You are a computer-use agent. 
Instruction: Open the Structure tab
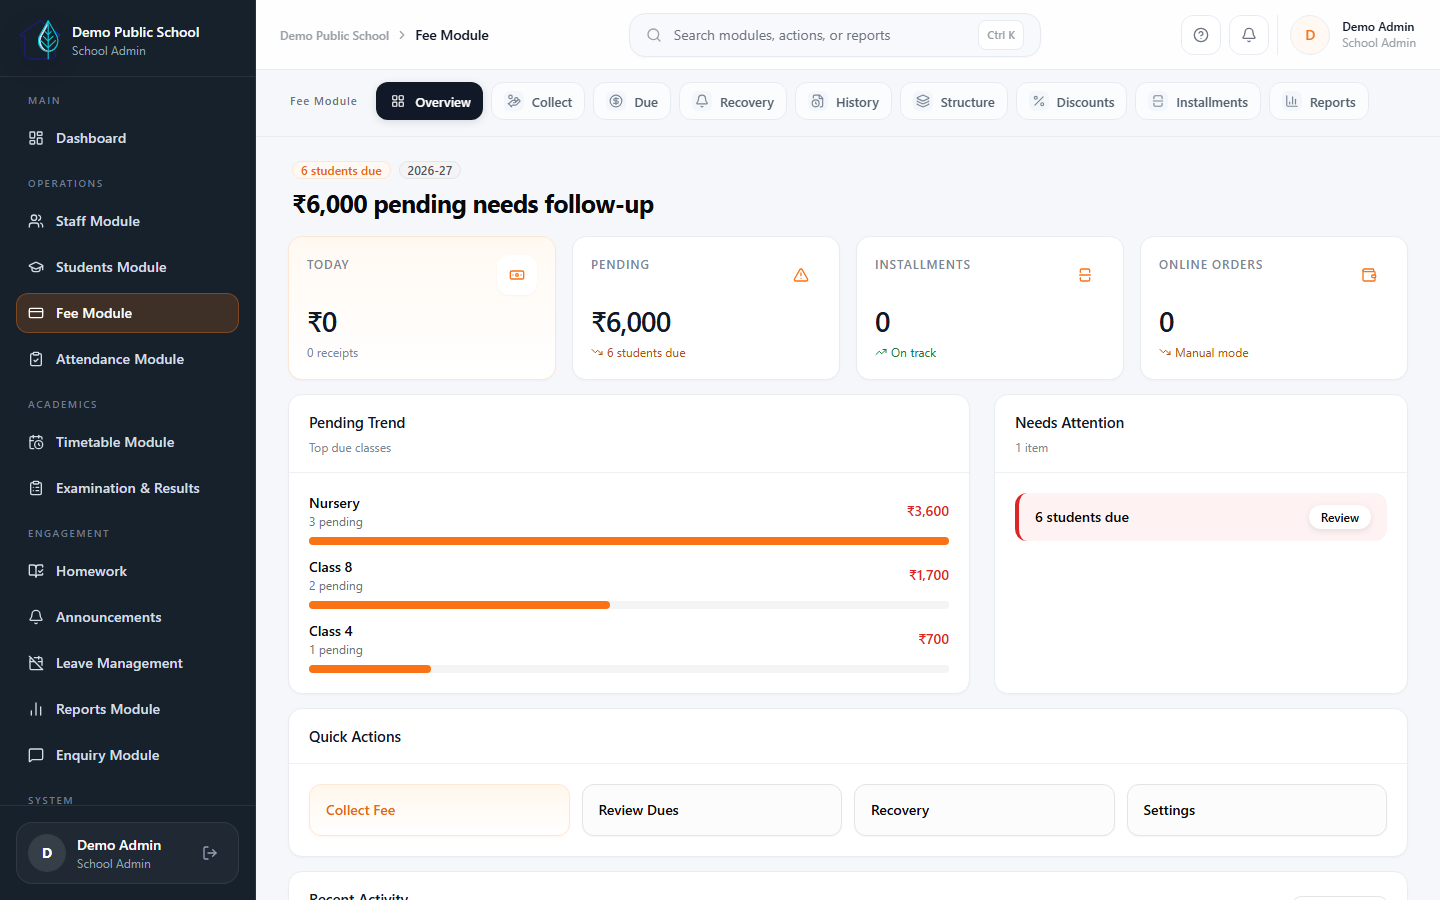(954, 101)
